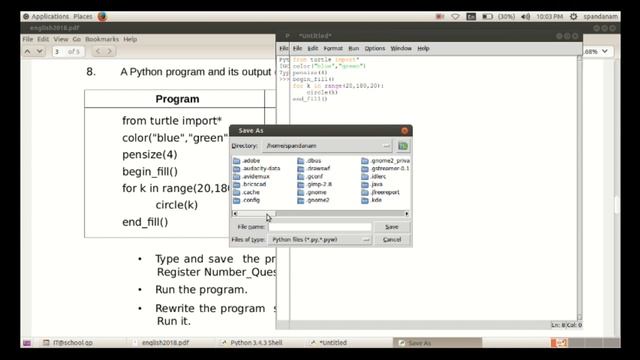Image resolution: width=640 pixels, height=360 pixels.
Task: Open the .java folder
Action: [372, 184]
